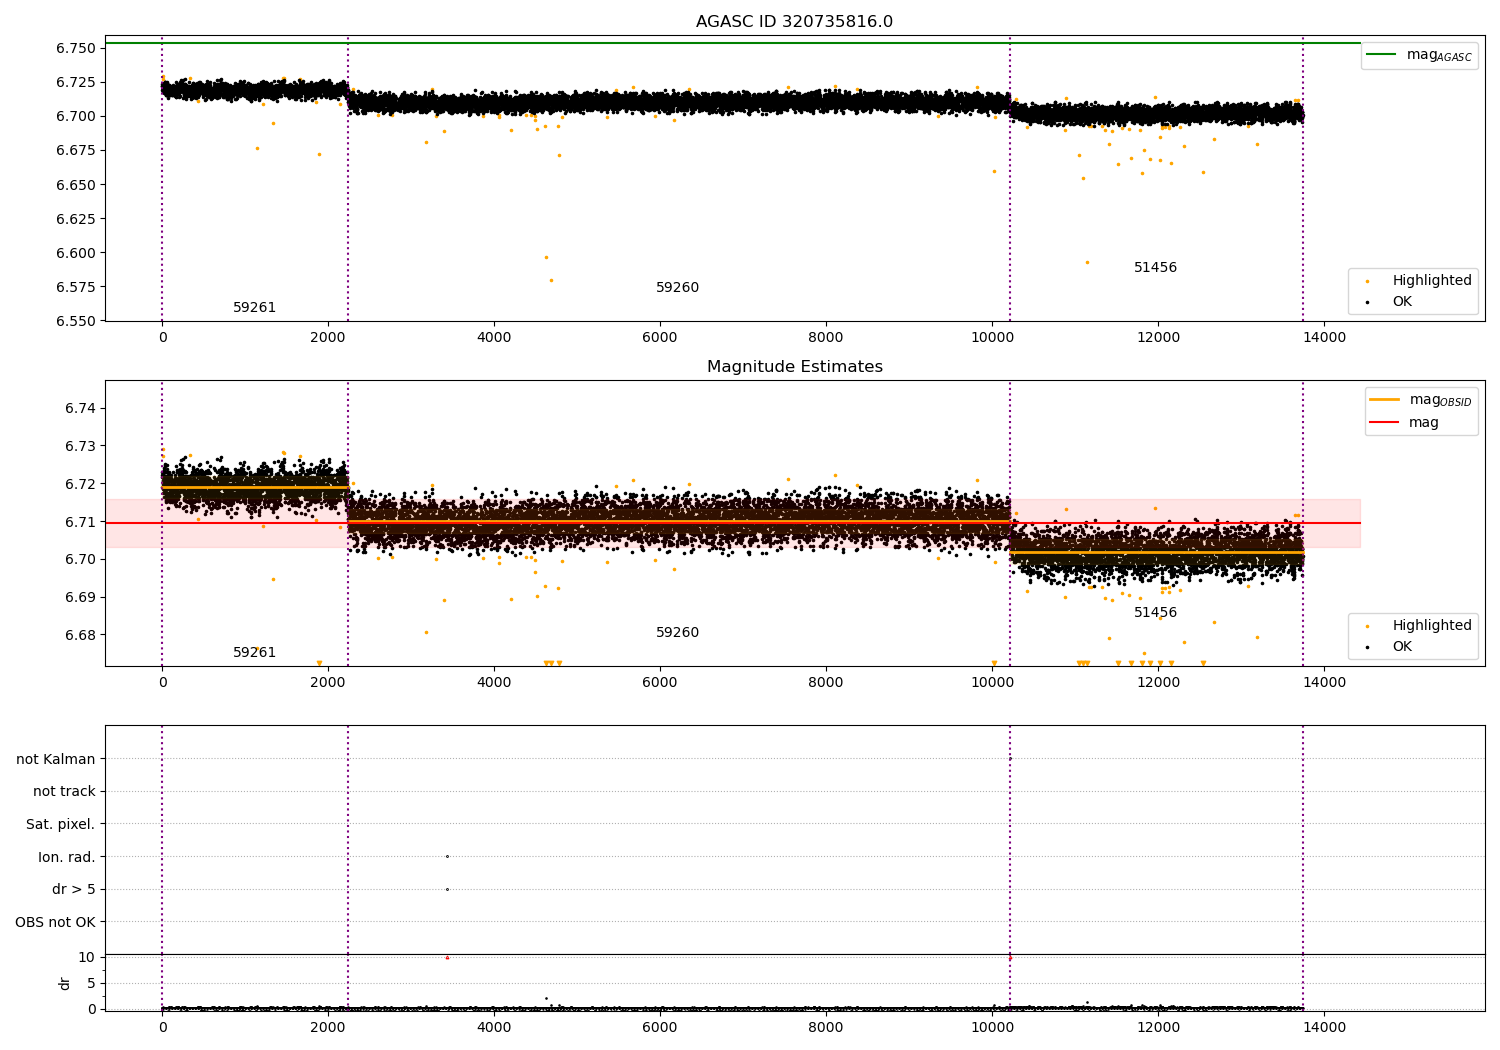Click the 51456 label in the top plot

1155,268
